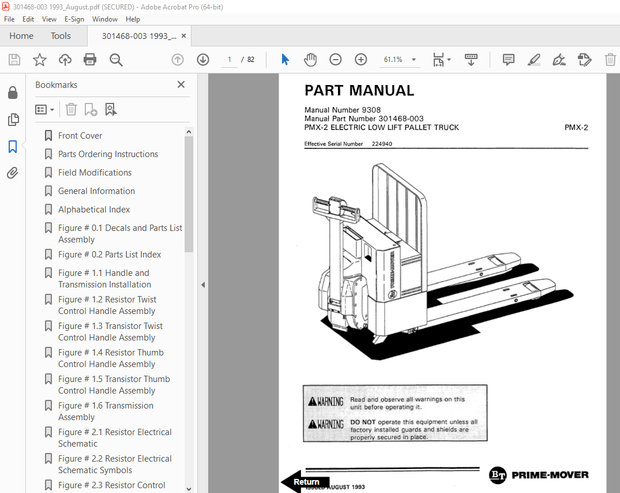Click the bookmarks panel scrollbar thumb
This screenshot has width=620, height=493.
[189, 194]
